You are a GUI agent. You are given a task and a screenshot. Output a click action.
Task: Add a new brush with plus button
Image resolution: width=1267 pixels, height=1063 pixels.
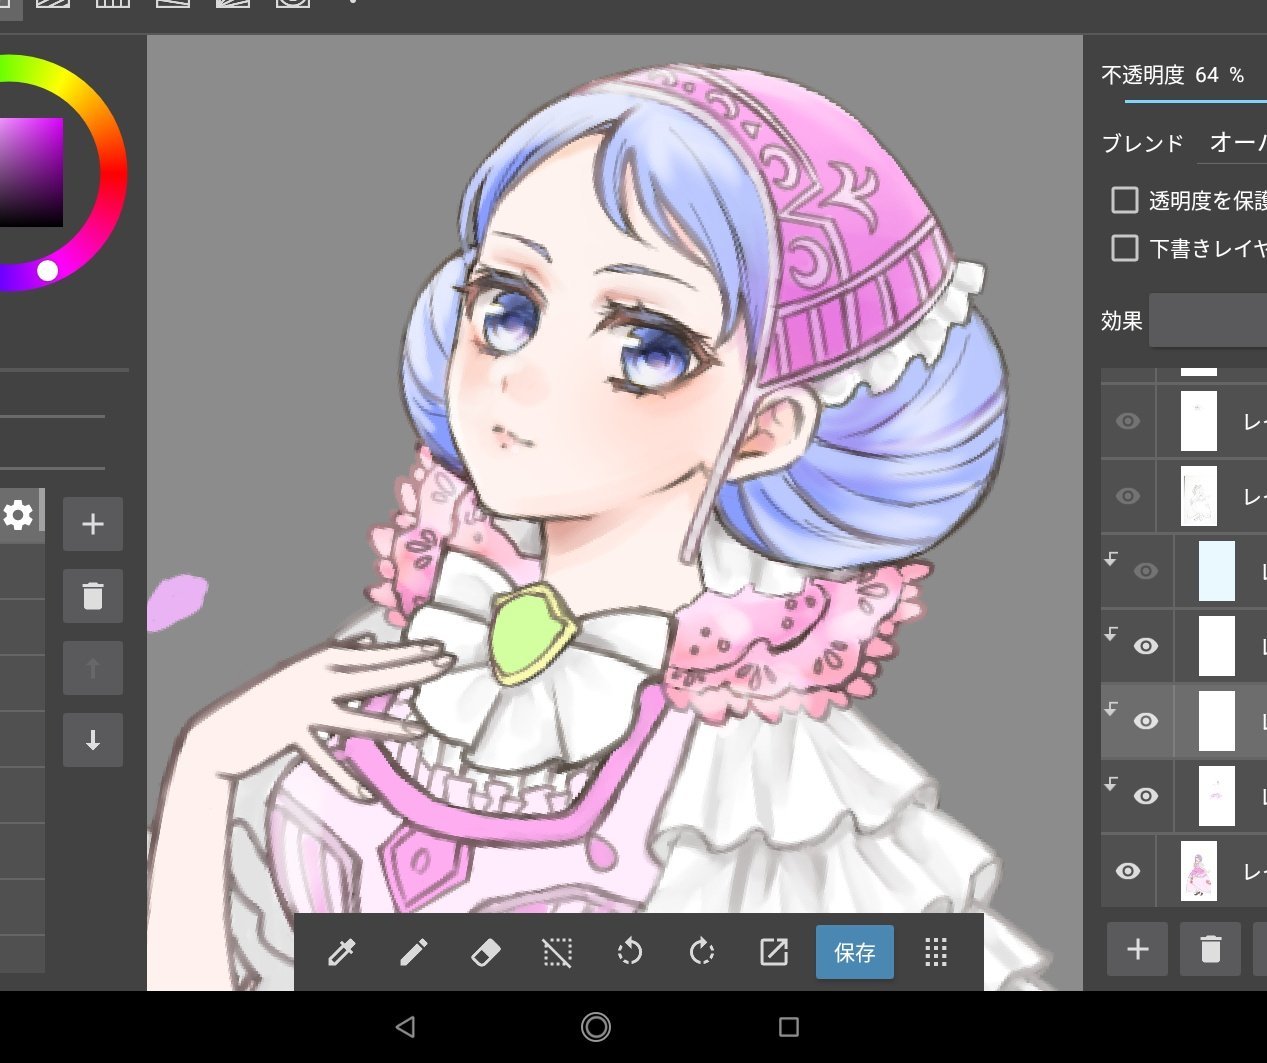click(x=93, y=524)
